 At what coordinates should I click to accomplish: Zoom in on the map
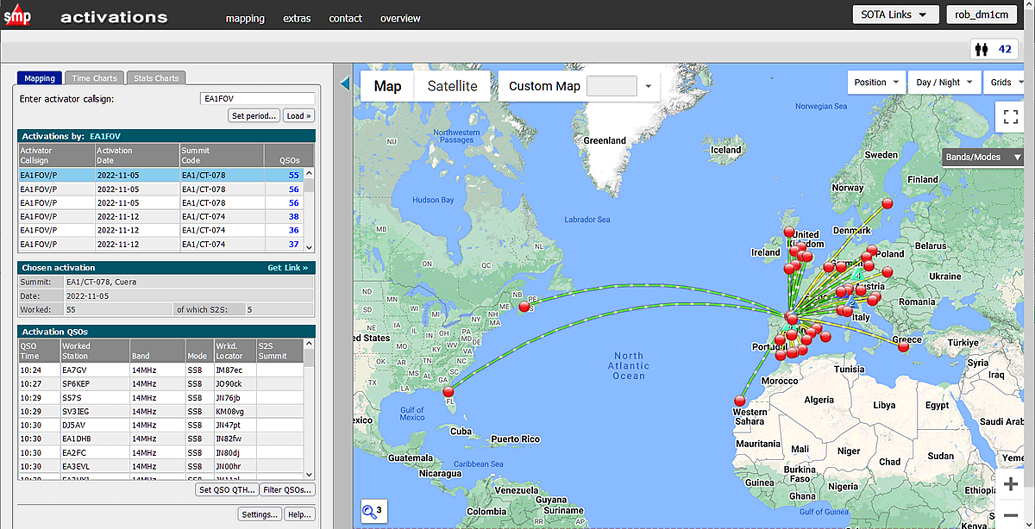point(1010,484)
